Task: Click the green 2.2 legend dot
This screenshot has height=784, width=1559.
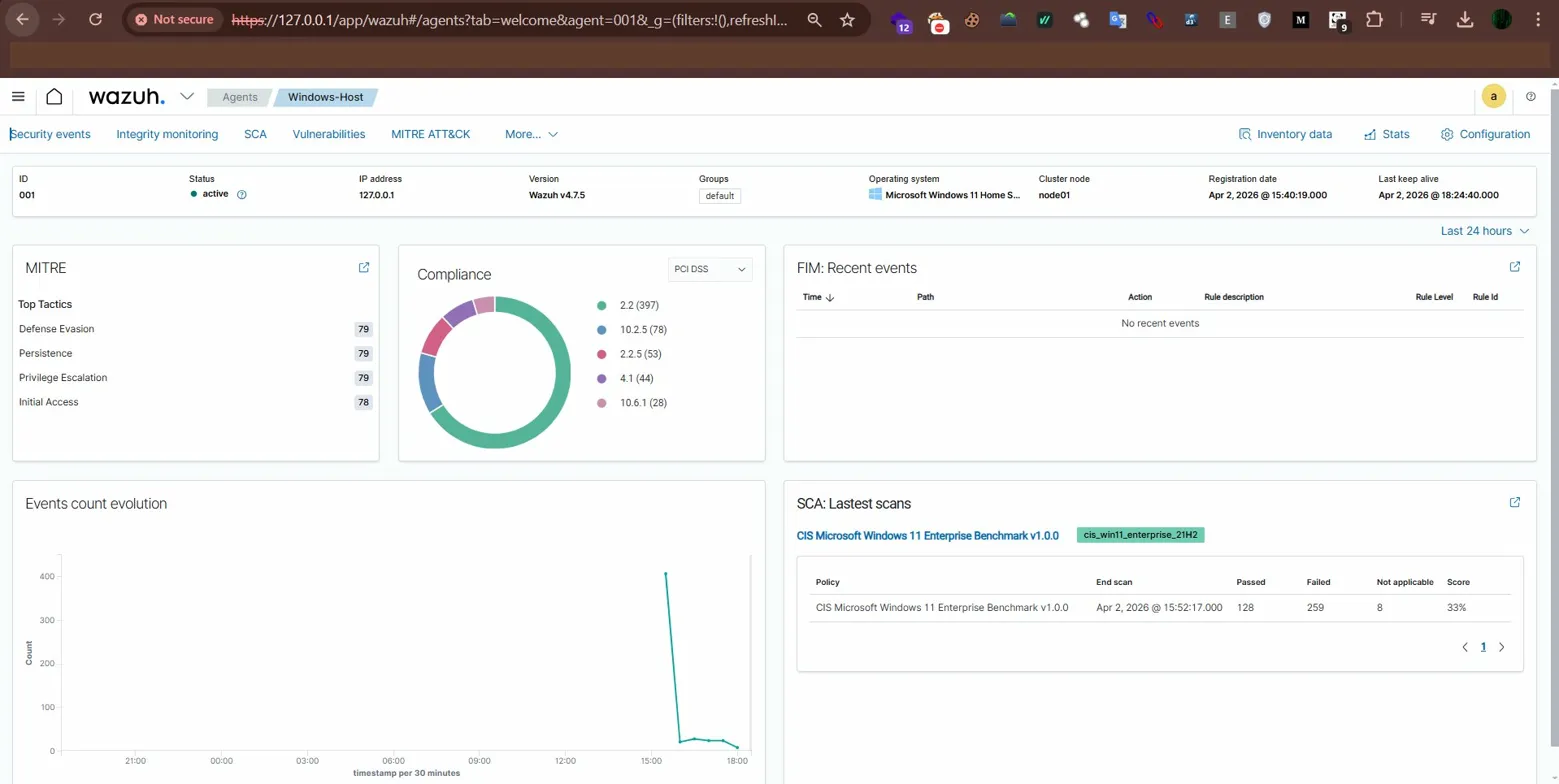Action: point(600,305)
